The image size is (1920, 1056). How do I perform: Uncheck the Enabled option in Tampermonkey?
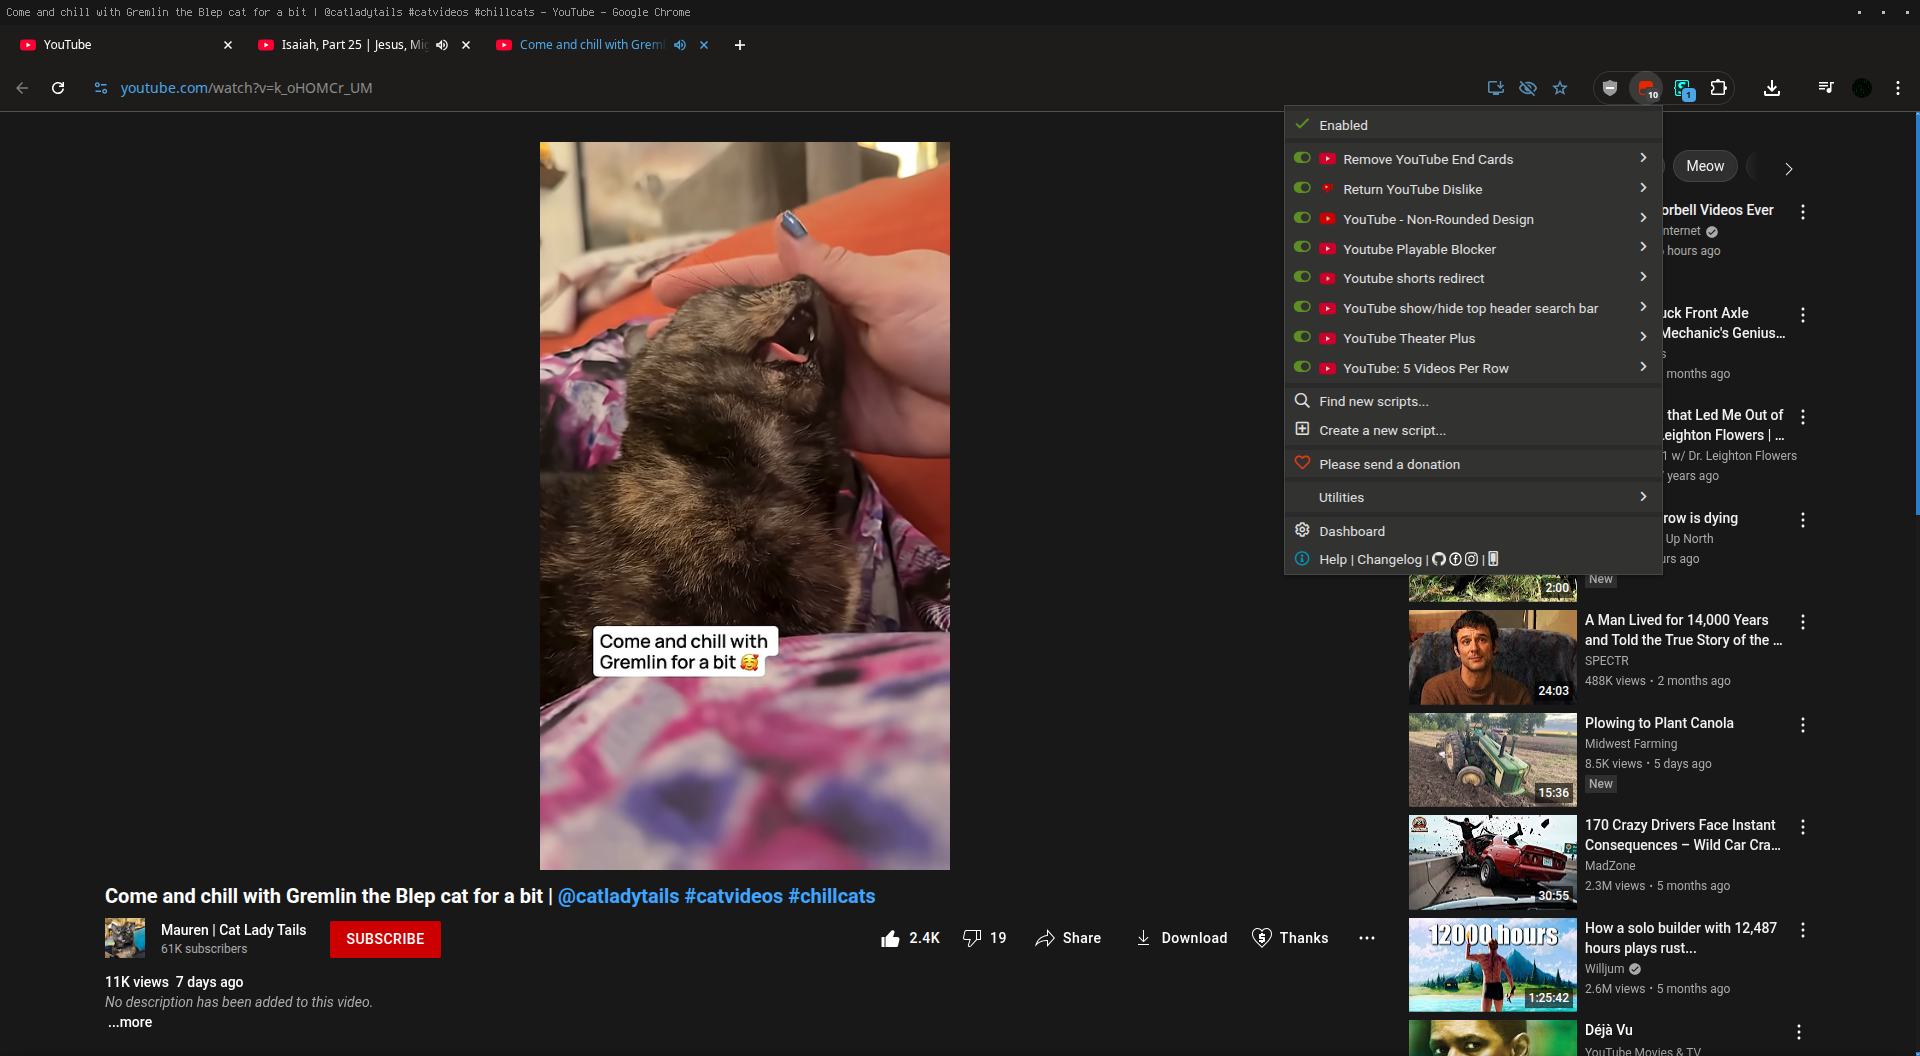pyautogui.click(x=1473, y=125)
